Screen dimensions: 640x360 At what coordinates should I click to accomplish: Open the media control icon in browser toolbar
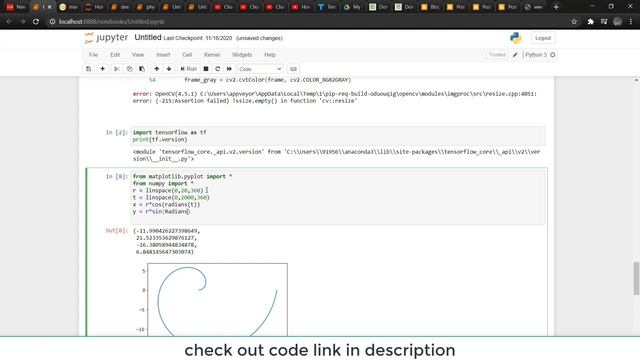coord(604,22)
